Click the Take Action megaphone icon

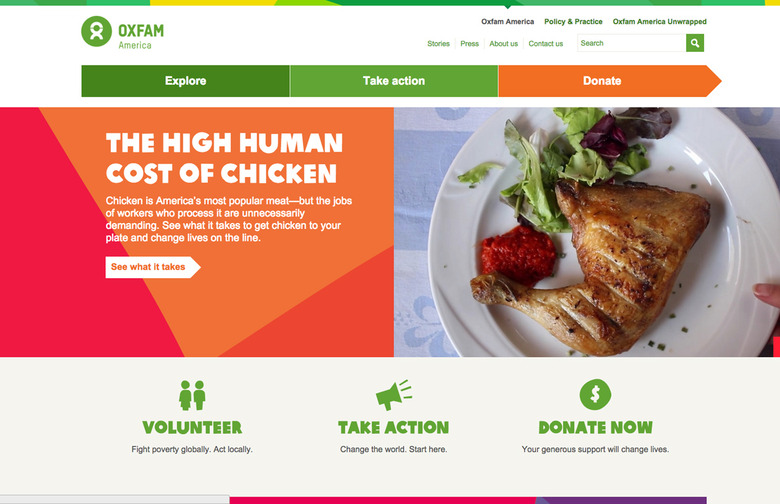393,395
